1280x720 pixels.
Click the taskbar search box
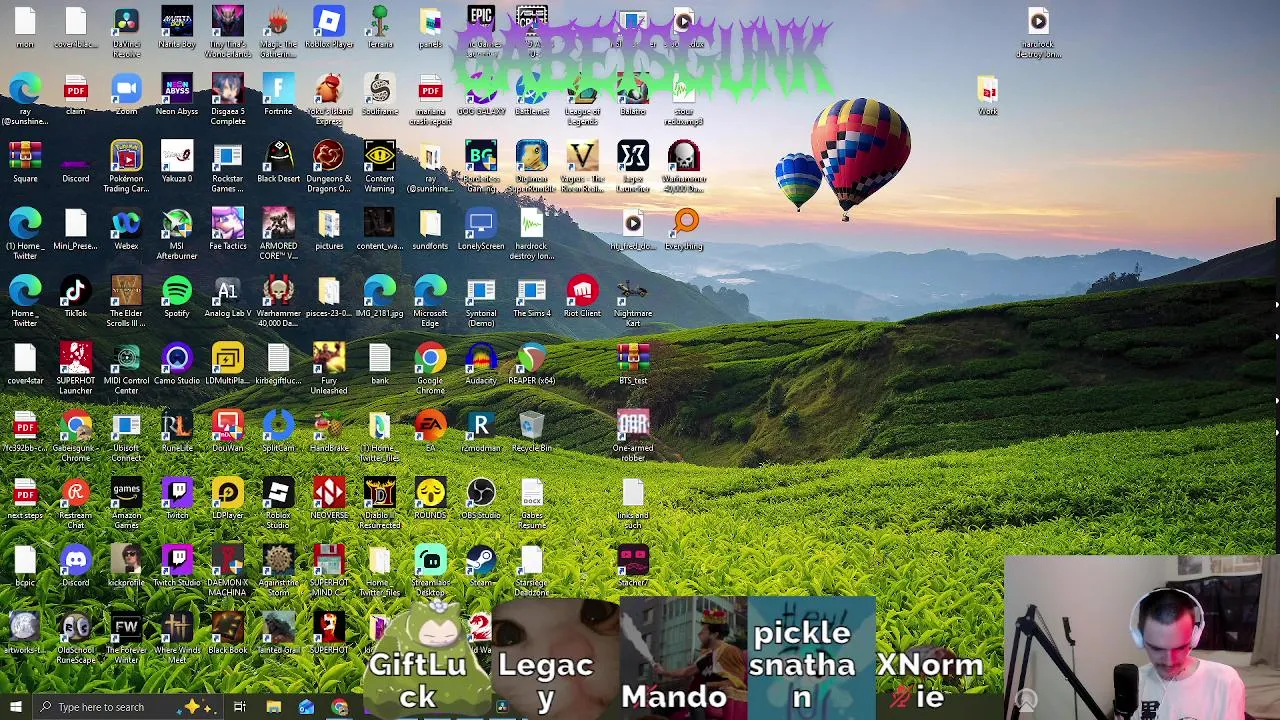130,707
